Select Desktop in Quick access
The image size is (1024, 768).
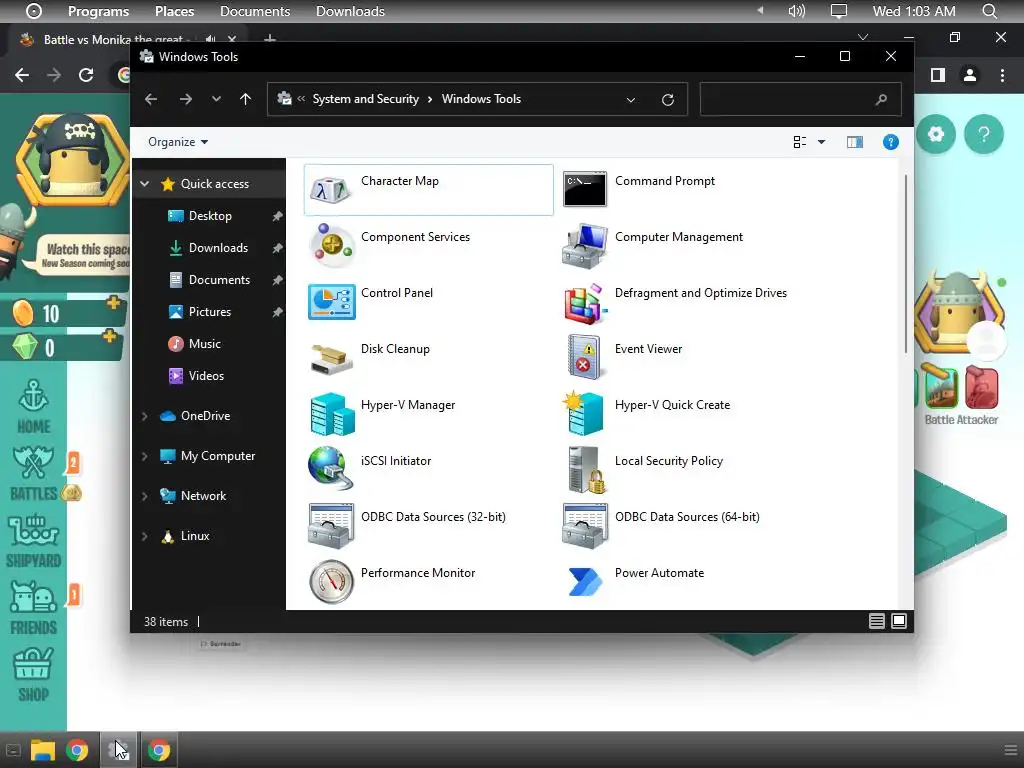[x=209, y=216]
